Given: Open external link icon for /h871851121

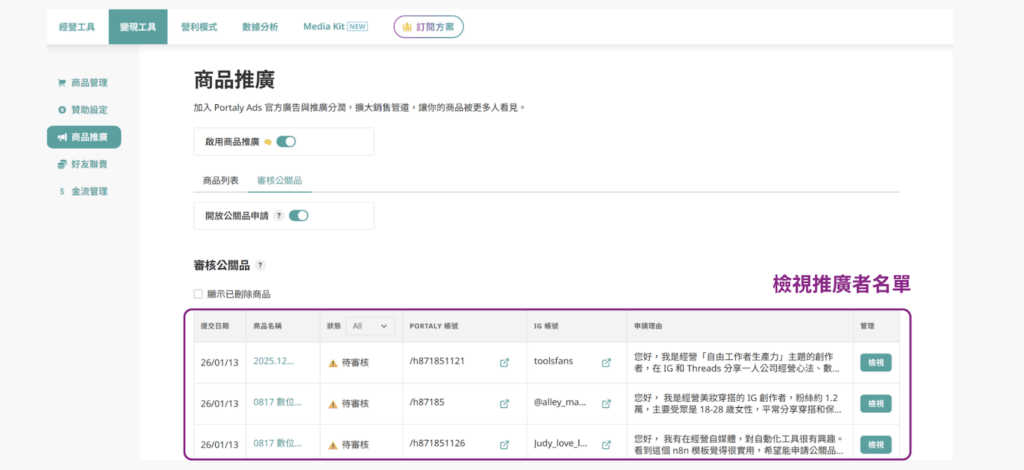Looking at the screenshot, I should pos(504,363).
